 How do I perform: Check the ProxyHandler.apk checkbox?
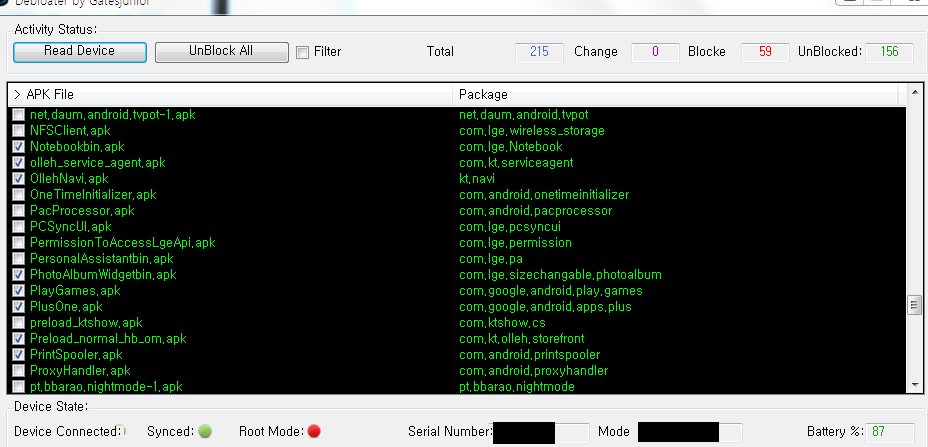[x=19, y=370]
